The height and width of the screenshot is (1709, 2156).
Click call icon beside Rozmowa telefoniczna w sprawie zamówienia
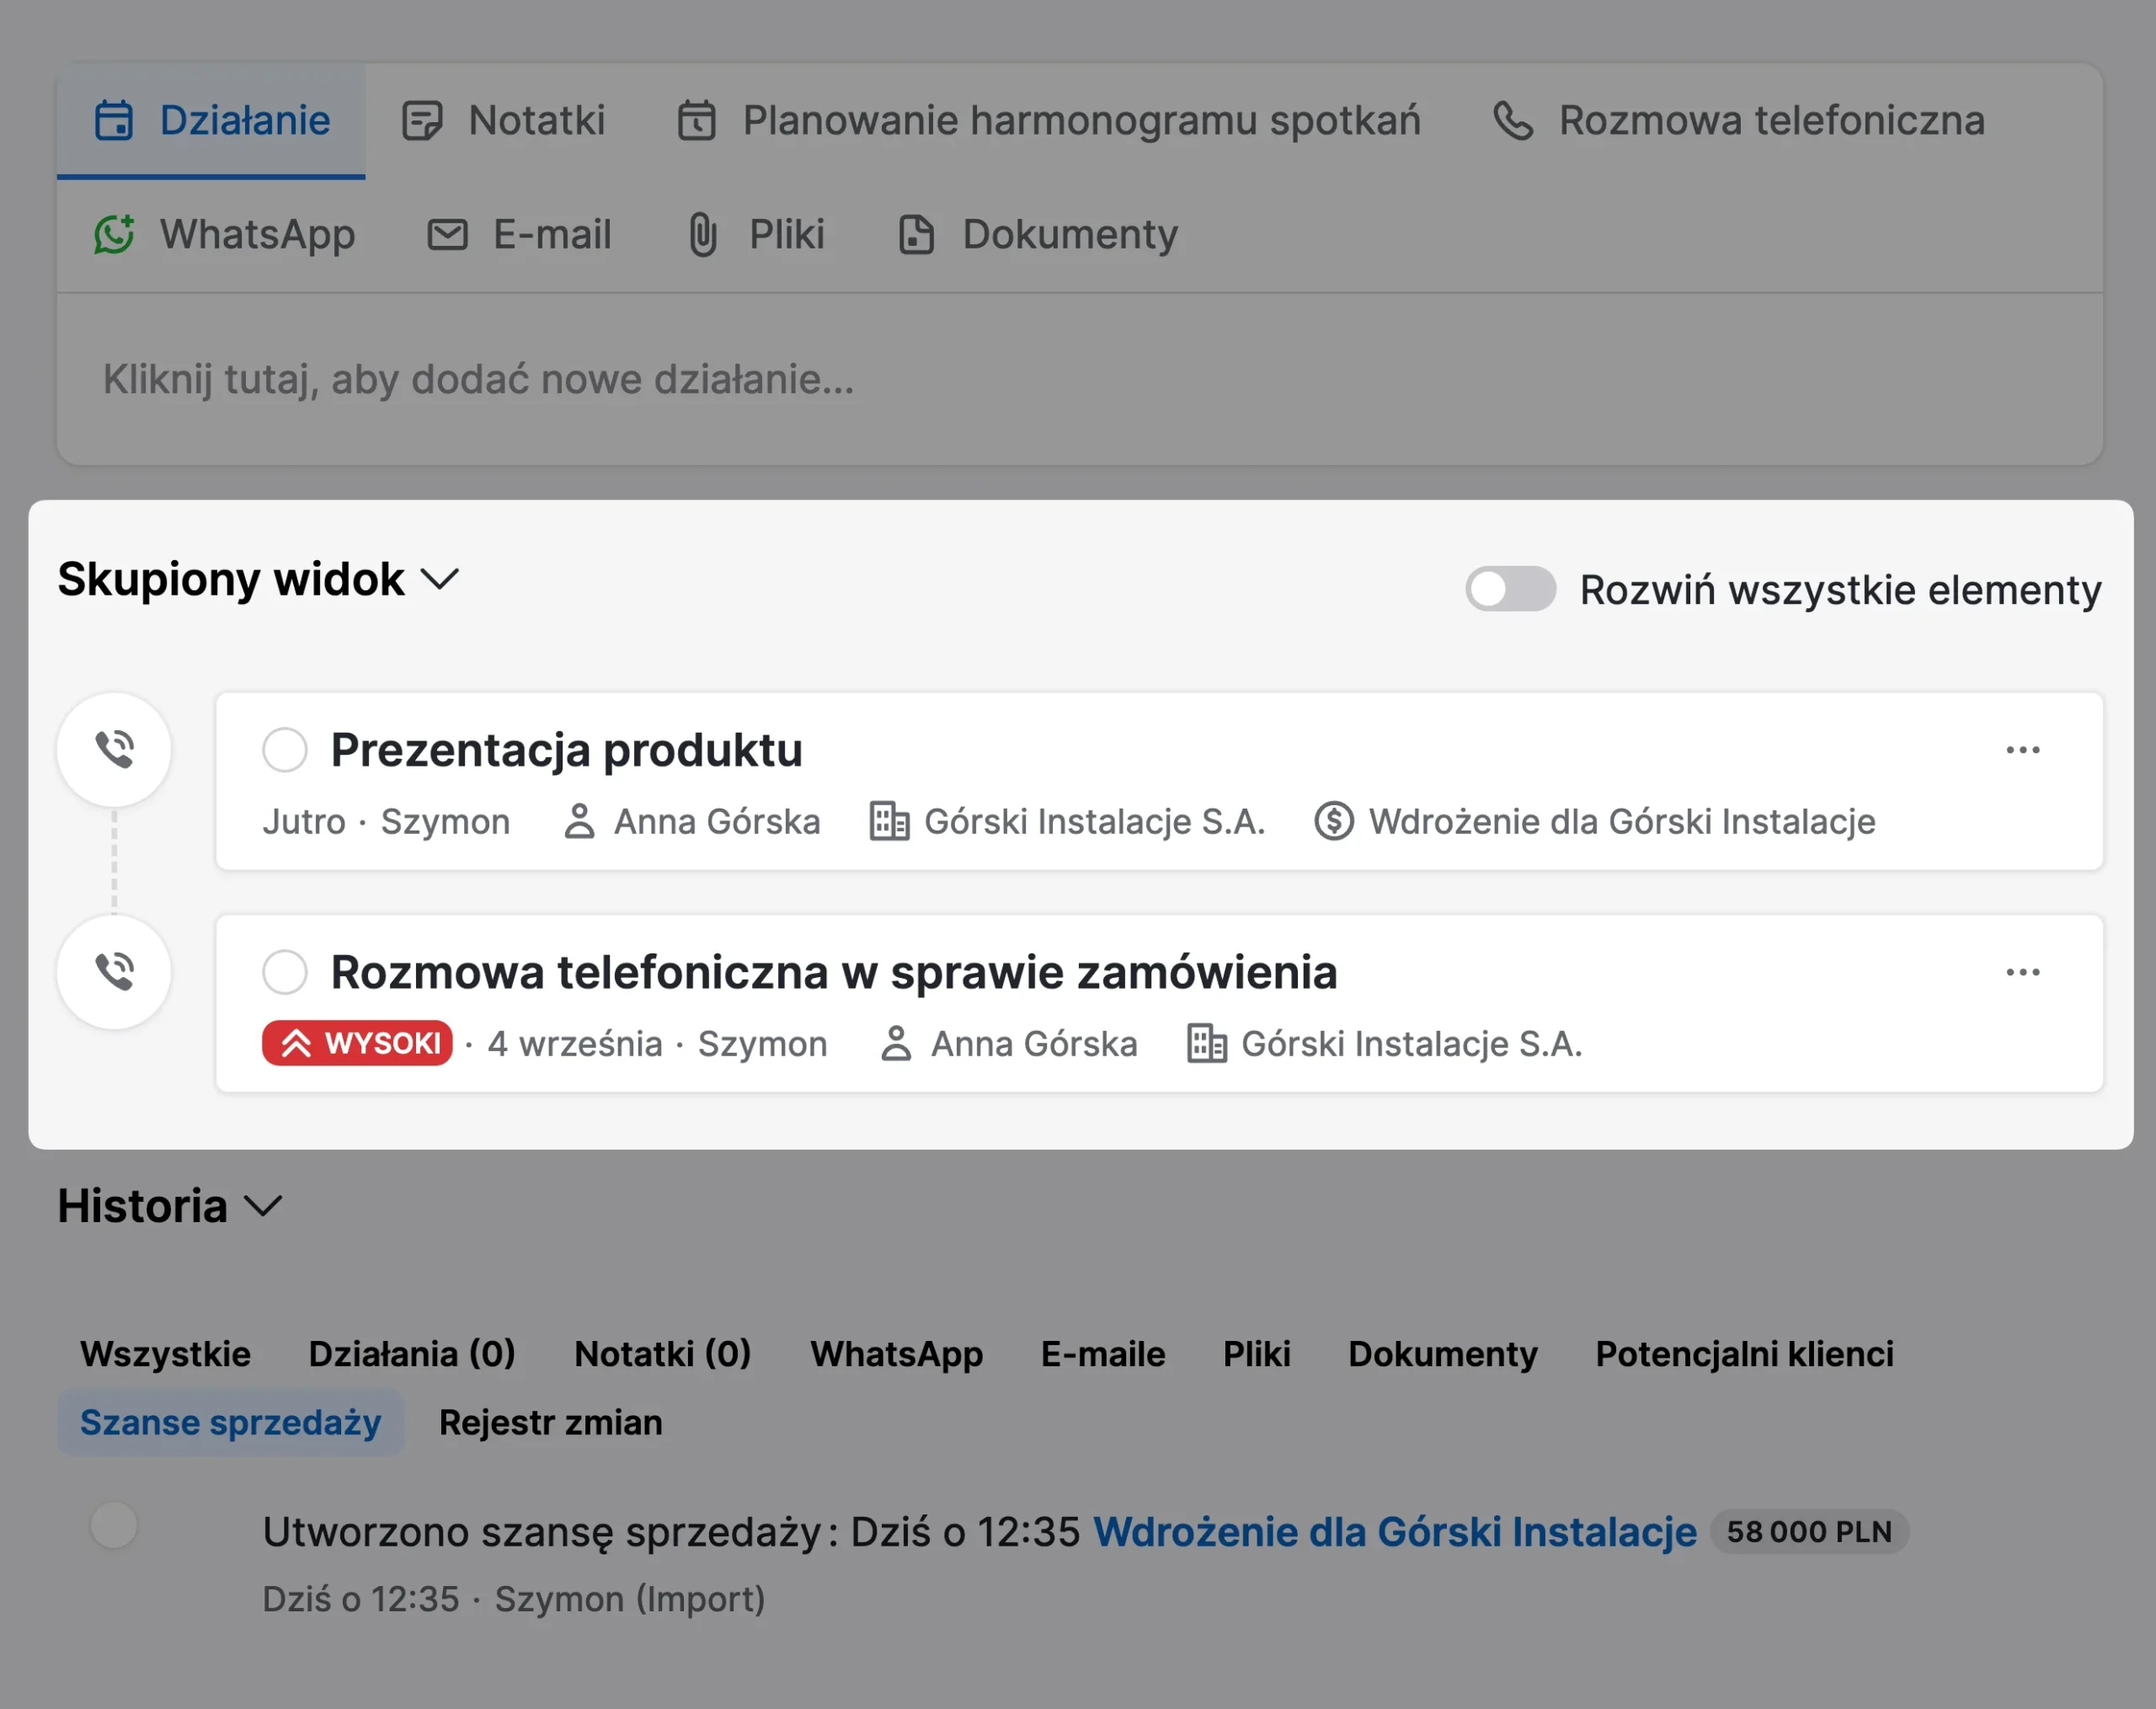(114, 971)
